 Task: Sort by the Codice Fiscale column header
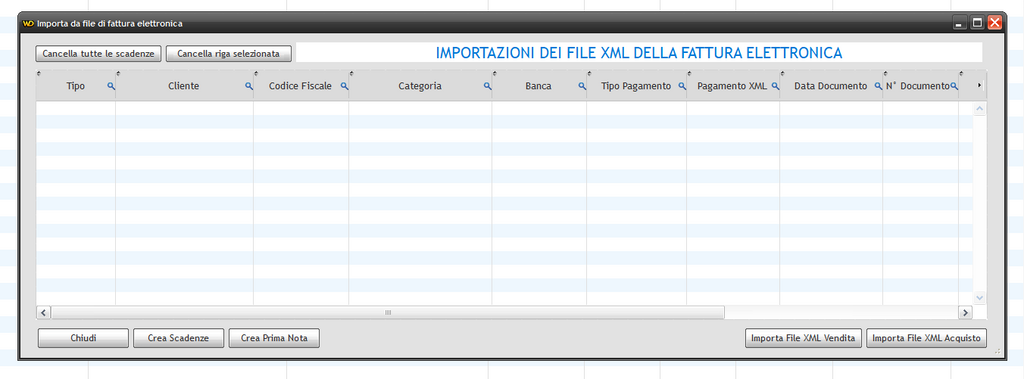tap(300, 86)
